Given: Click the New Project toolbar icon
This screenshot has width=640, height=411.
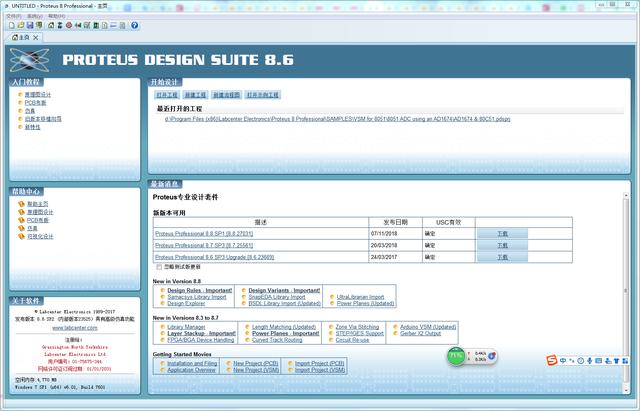Looking at the screenshot, I should [11, 25].
